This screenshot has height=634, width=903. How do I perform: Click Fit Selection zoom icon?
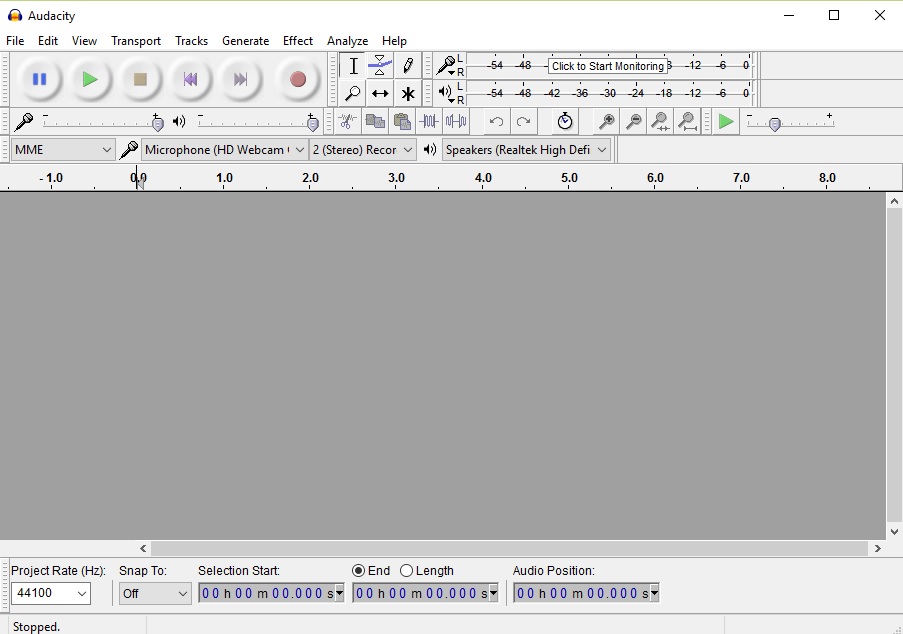coord(661,122)
